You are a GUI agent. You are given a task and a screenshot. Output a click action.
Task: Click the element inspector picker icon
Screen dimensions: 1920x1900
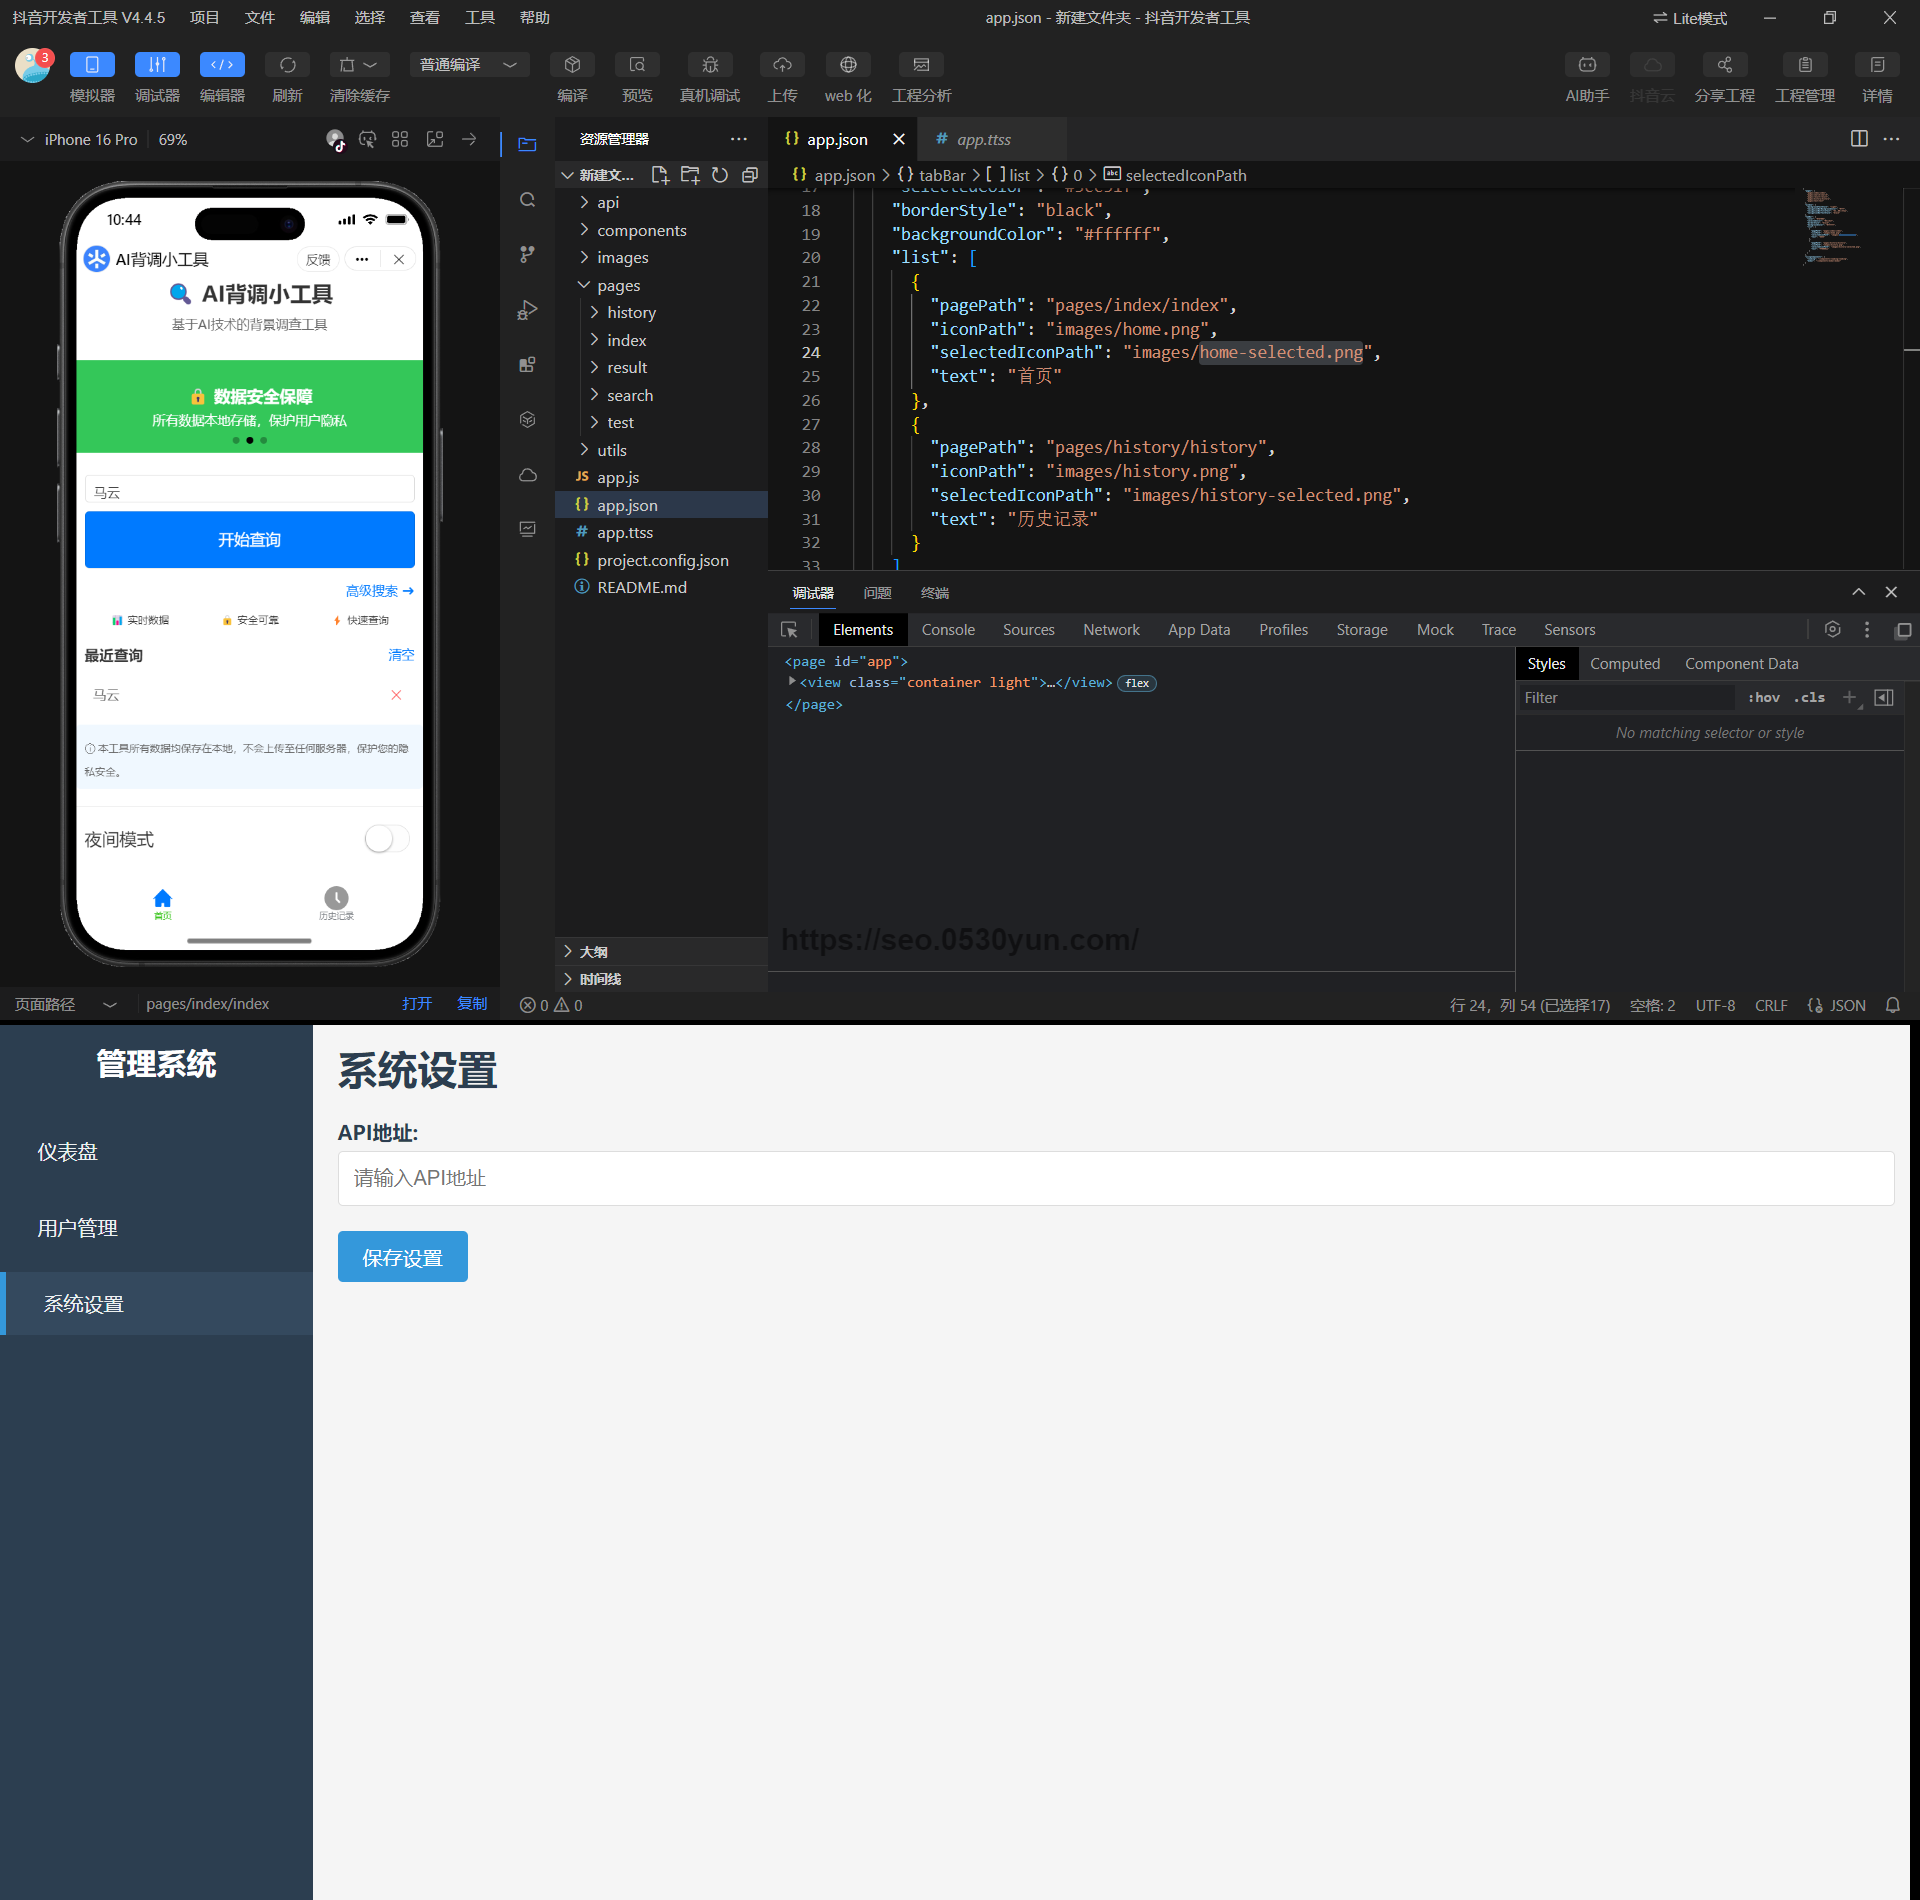click(x=789, y=630)
